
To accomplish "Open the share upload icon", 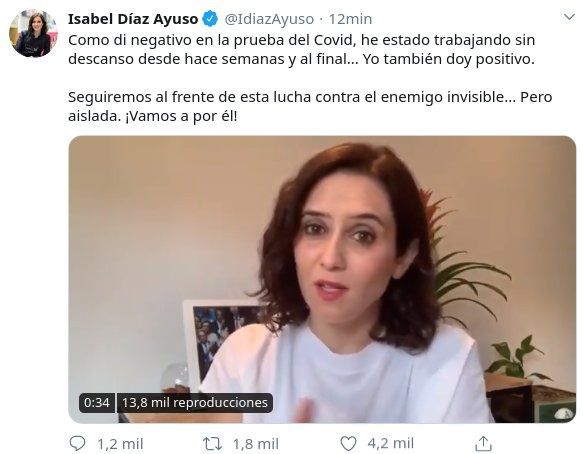I will [483, 444].
